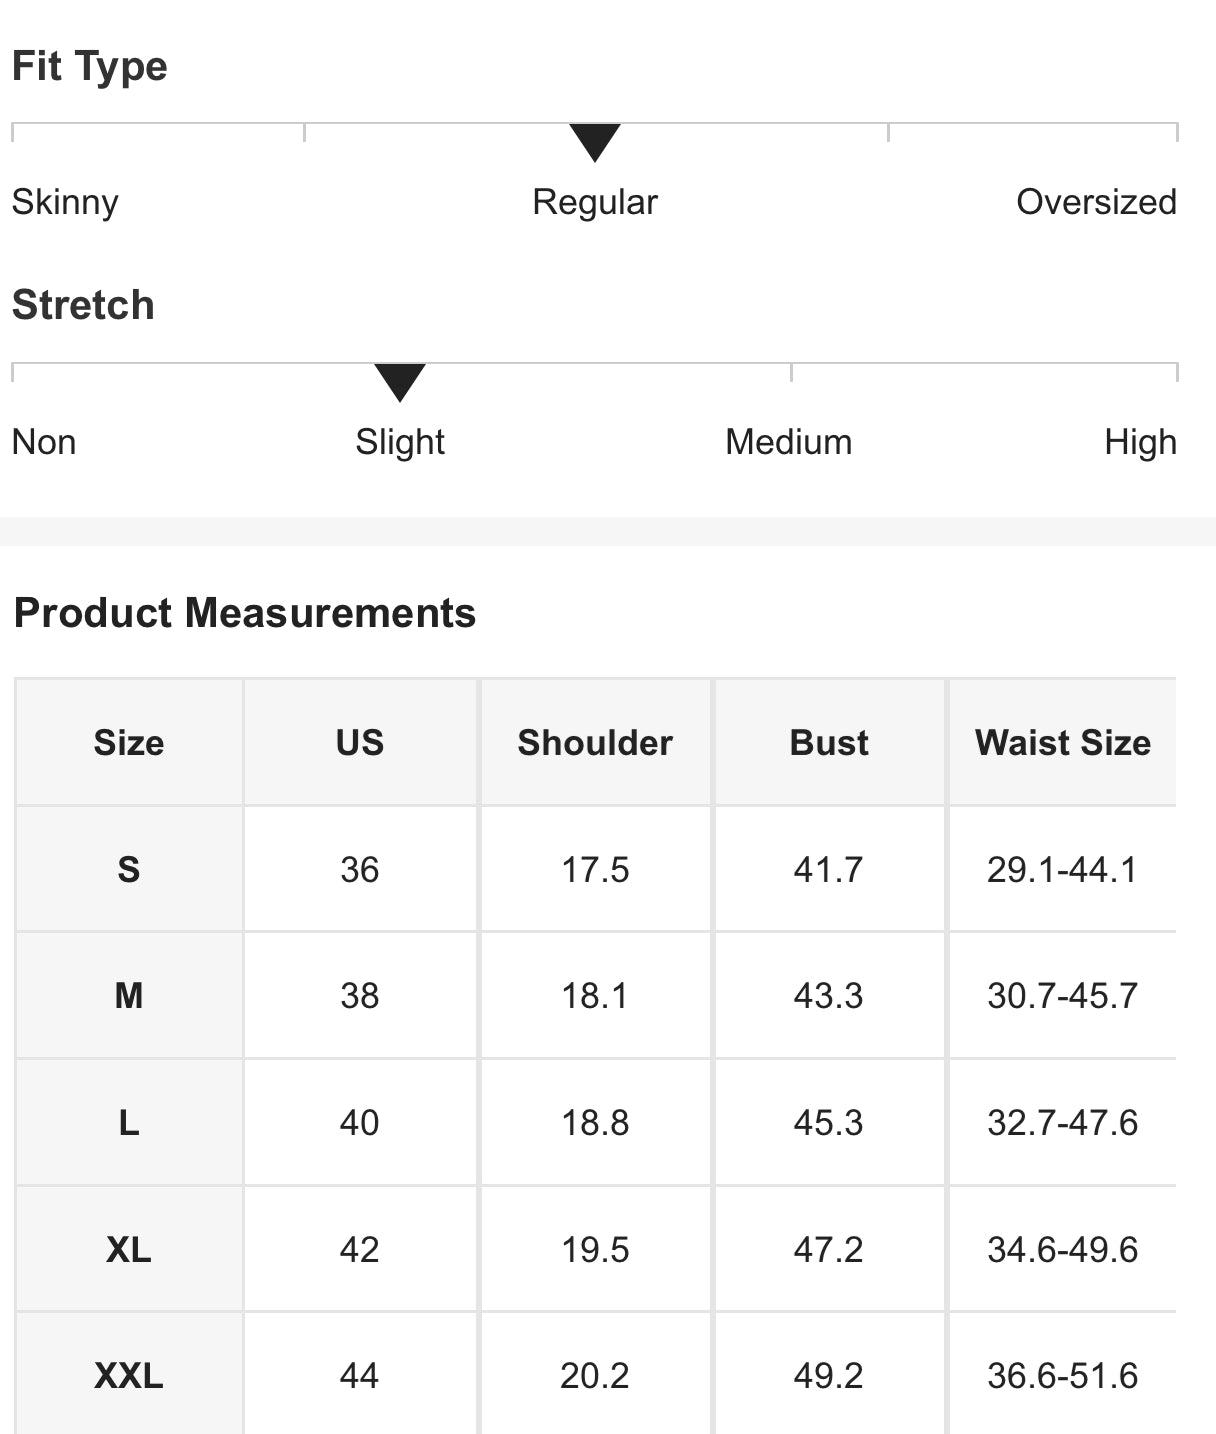Click the Bust column header
1216x1434 pixels.
click(829, 743)
